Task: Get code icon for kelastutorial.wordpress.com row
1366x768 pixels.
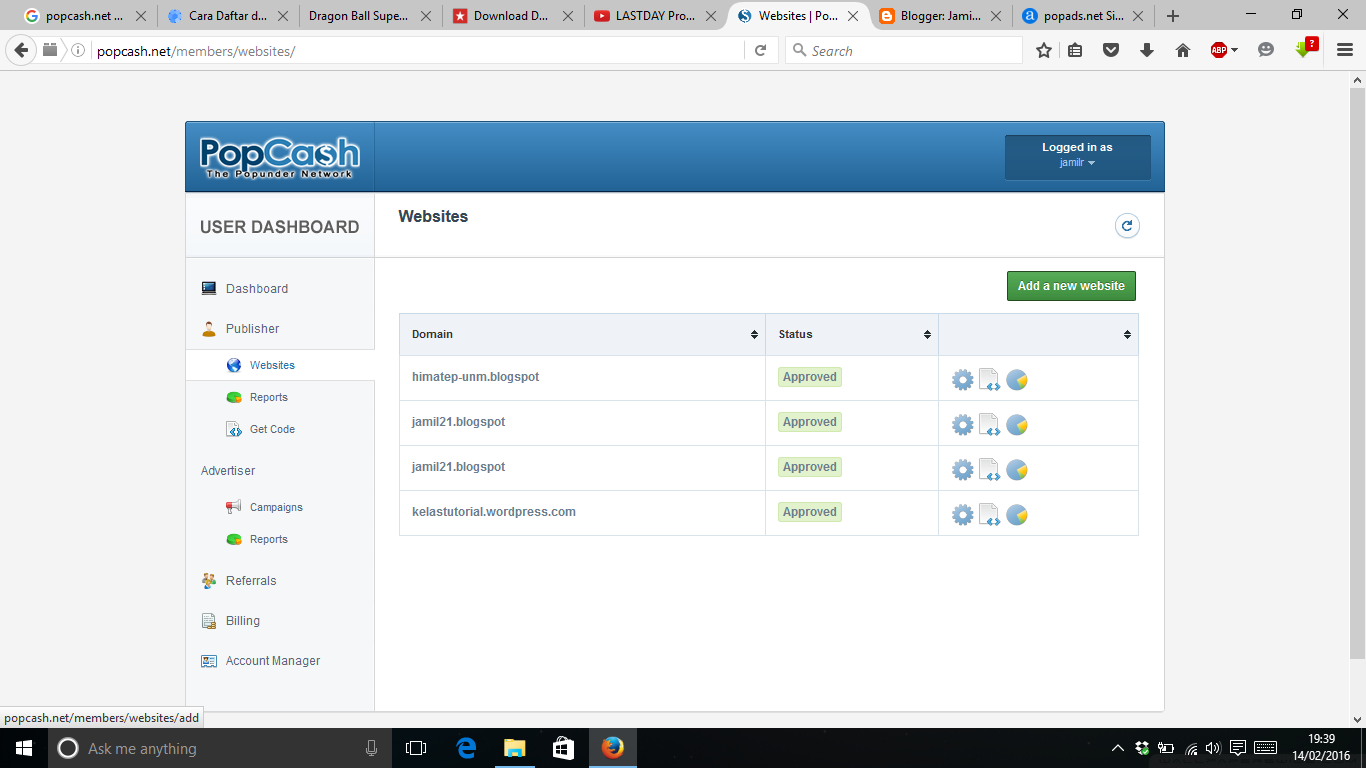Action: 989,515
